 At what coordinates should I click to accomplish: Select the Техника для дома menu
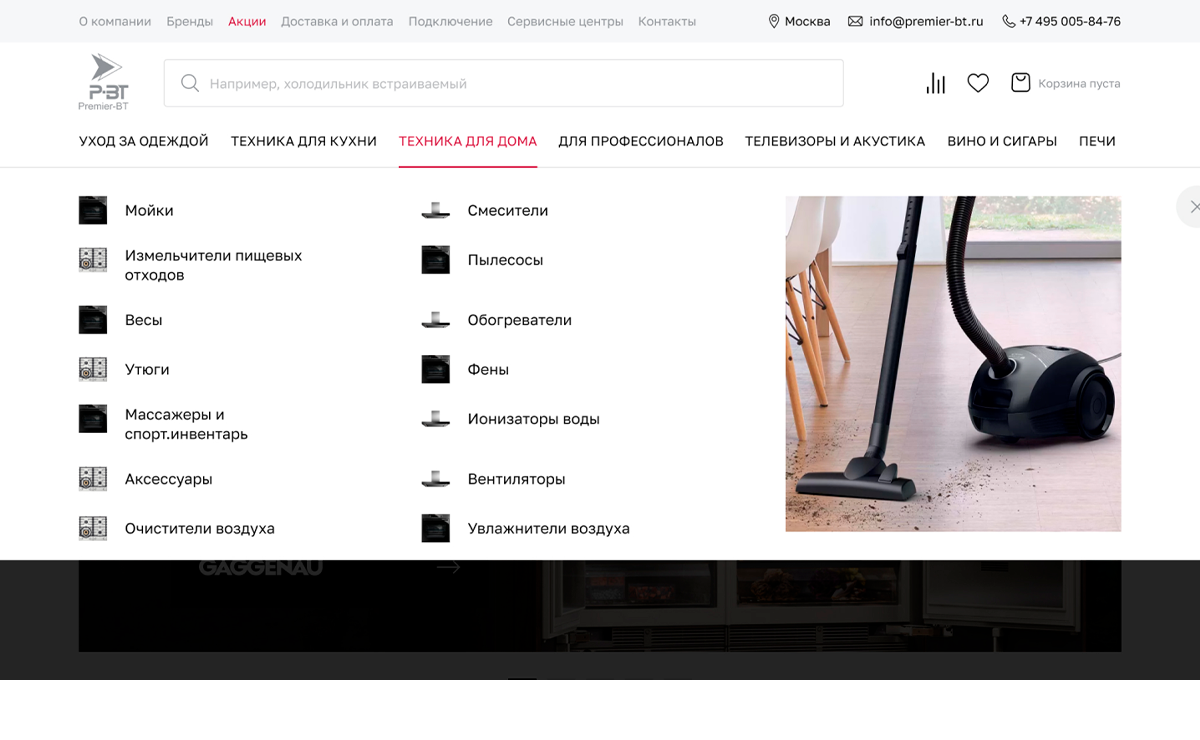click(468, 141)
